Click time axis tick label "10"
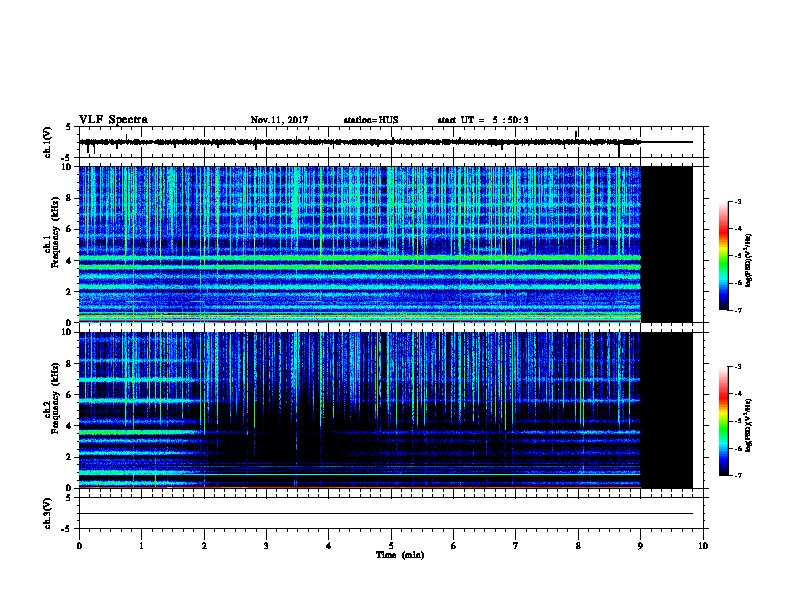This screenshot has width=792, height=612. coord(703,545)
